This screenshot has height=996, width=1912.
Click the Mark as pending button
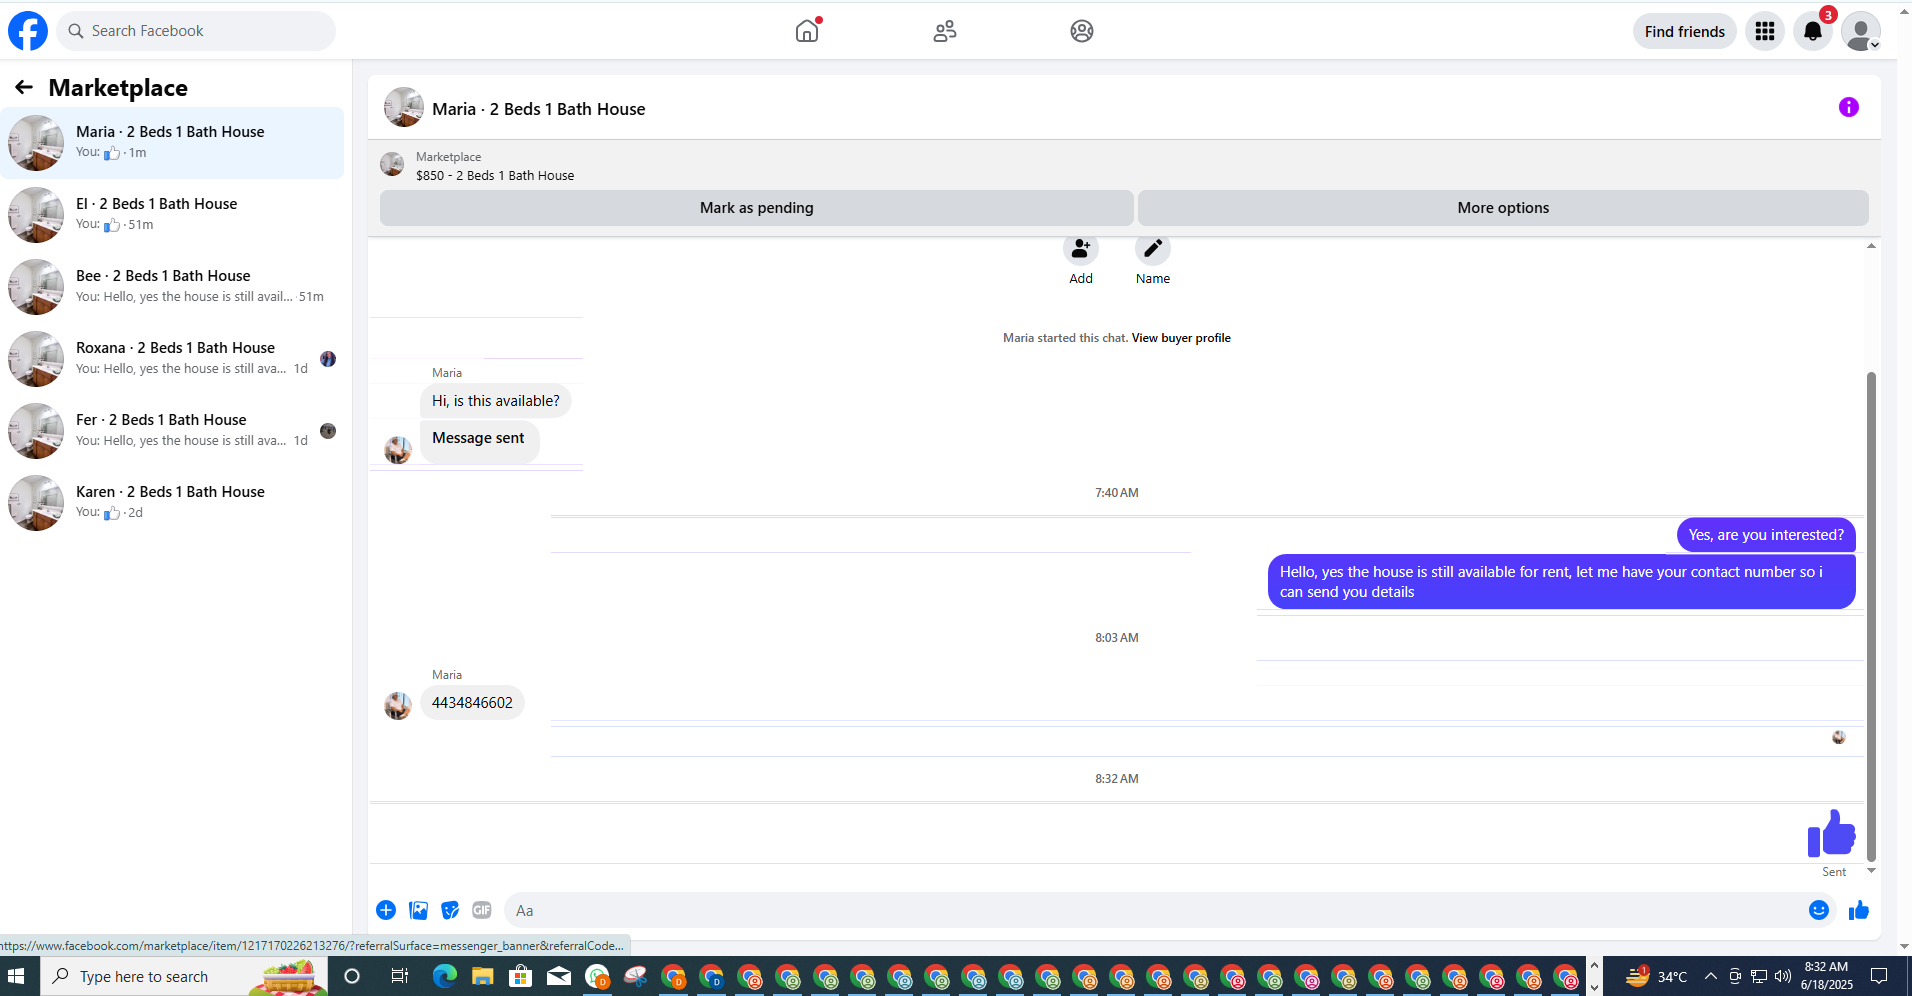pos(757,208)
